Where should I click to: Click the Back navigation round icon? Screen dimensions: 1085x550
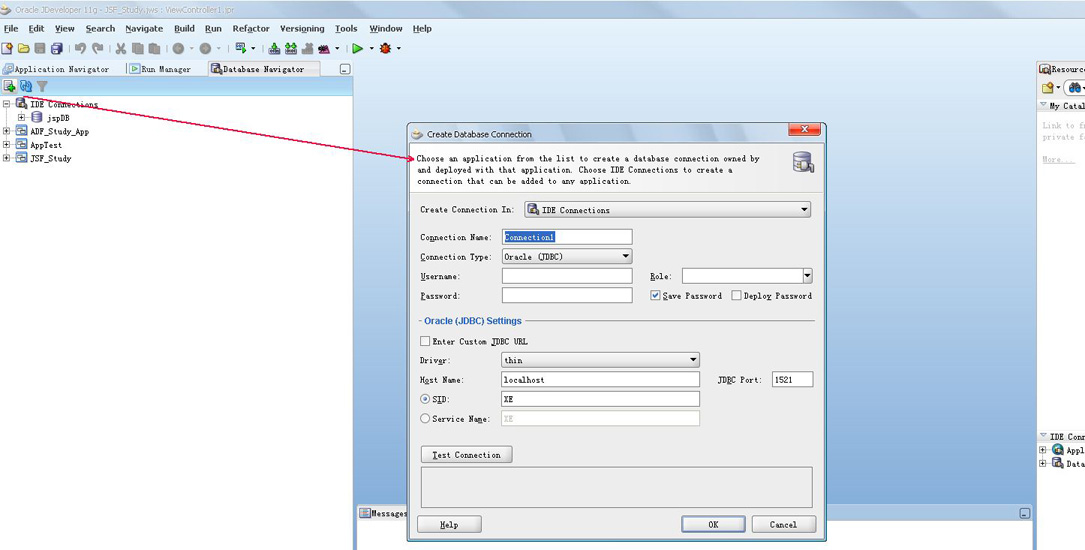(x=179, y=48)
